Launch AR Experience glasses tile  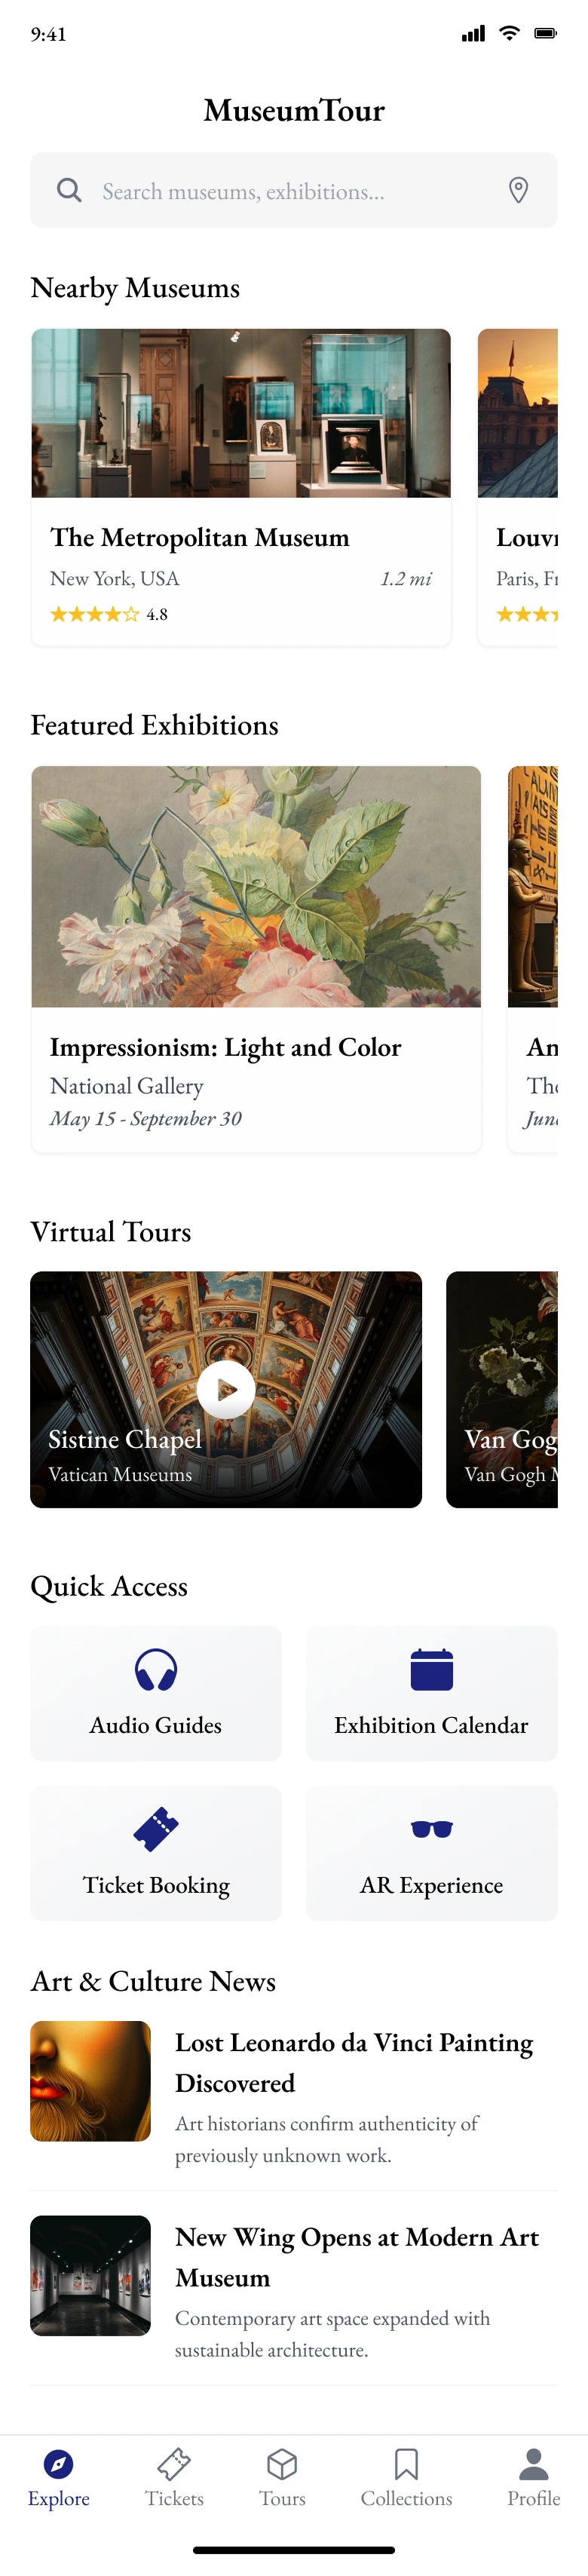(x=431, y=1853)
